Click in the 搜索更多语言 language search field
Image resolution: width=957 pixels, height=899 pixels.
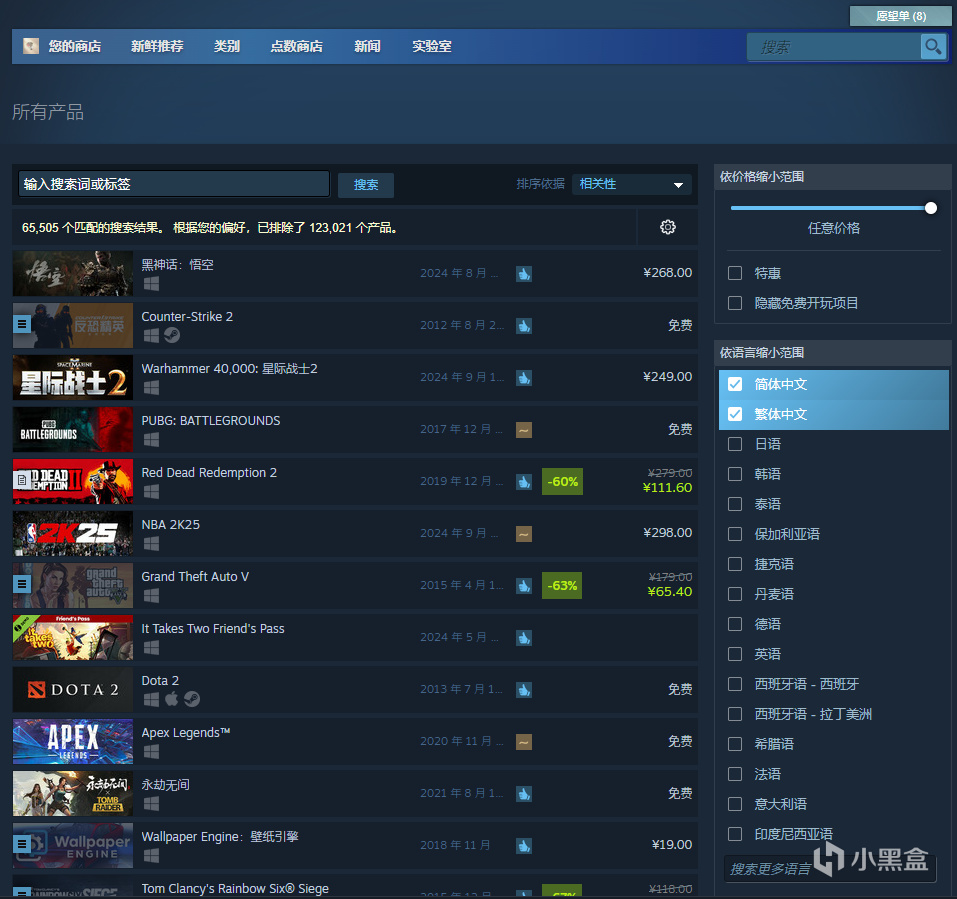click(831, 868)
